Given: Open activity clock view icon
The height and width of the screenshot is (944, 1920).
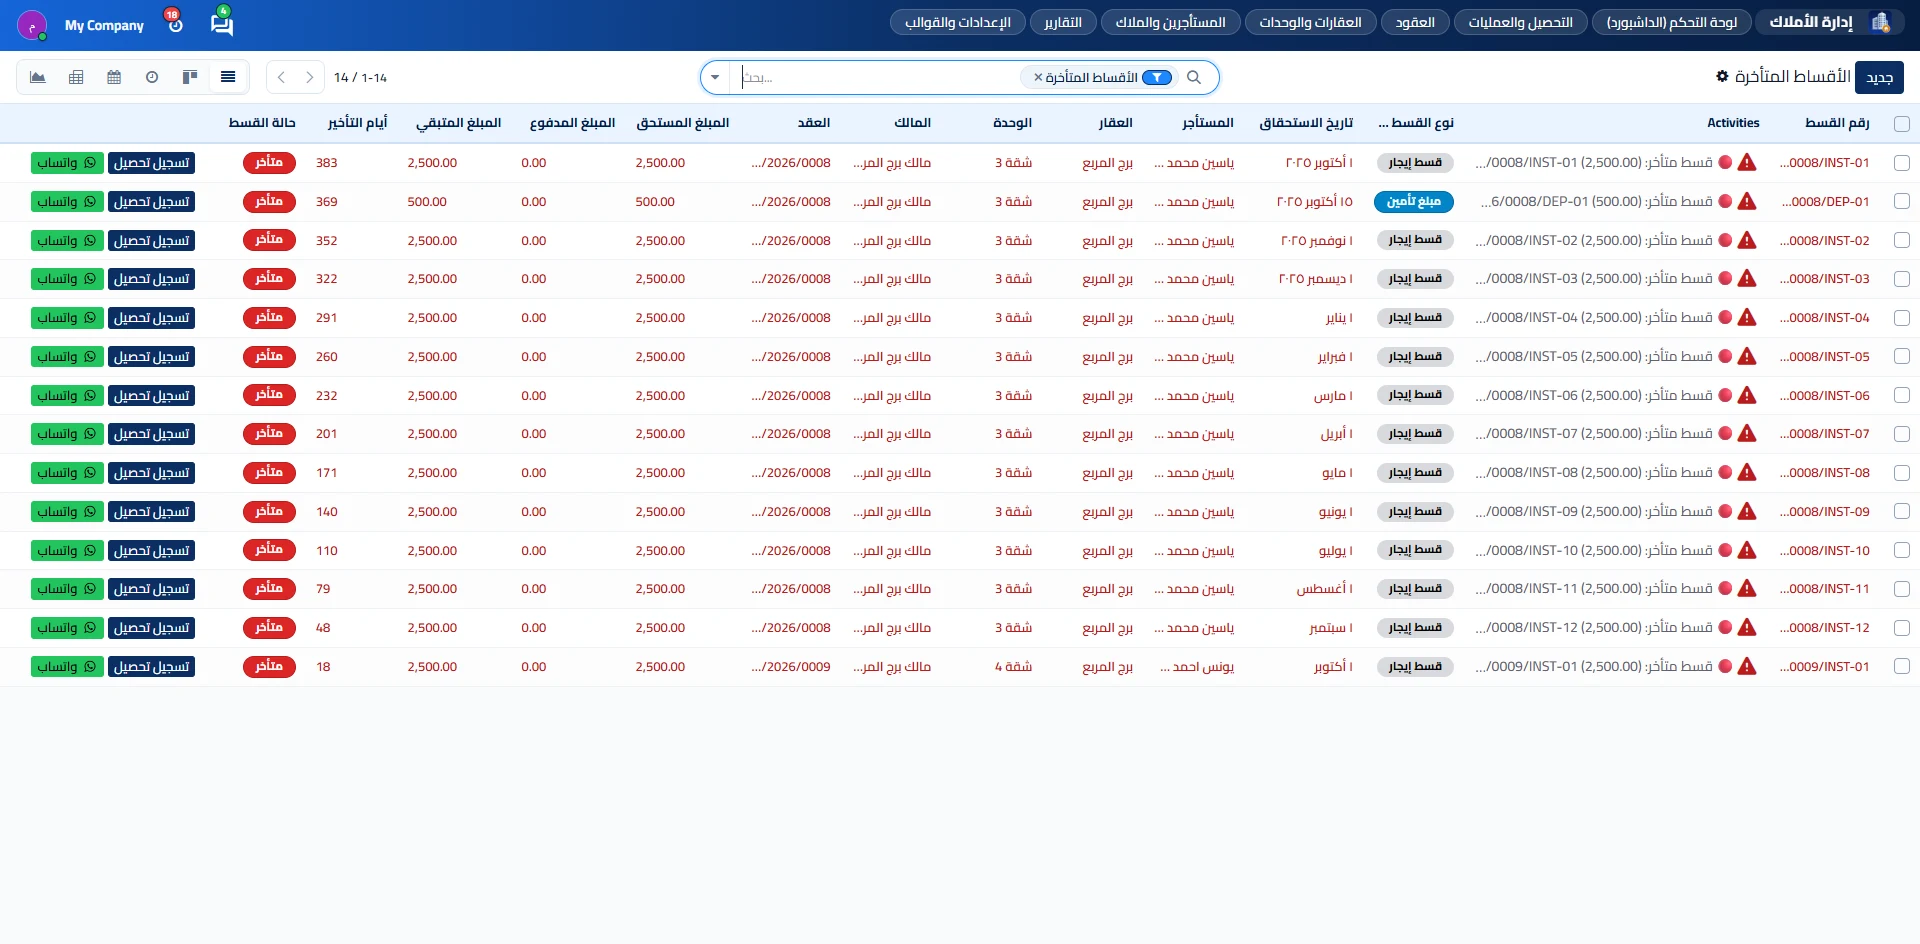Looking at the screenshot, I should (x=152, y=77).
